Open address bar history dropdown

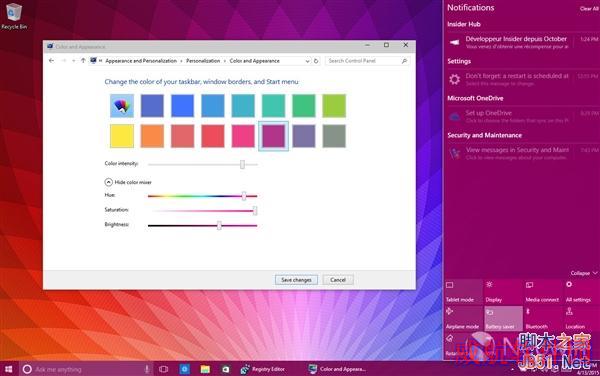pos(307,61)
